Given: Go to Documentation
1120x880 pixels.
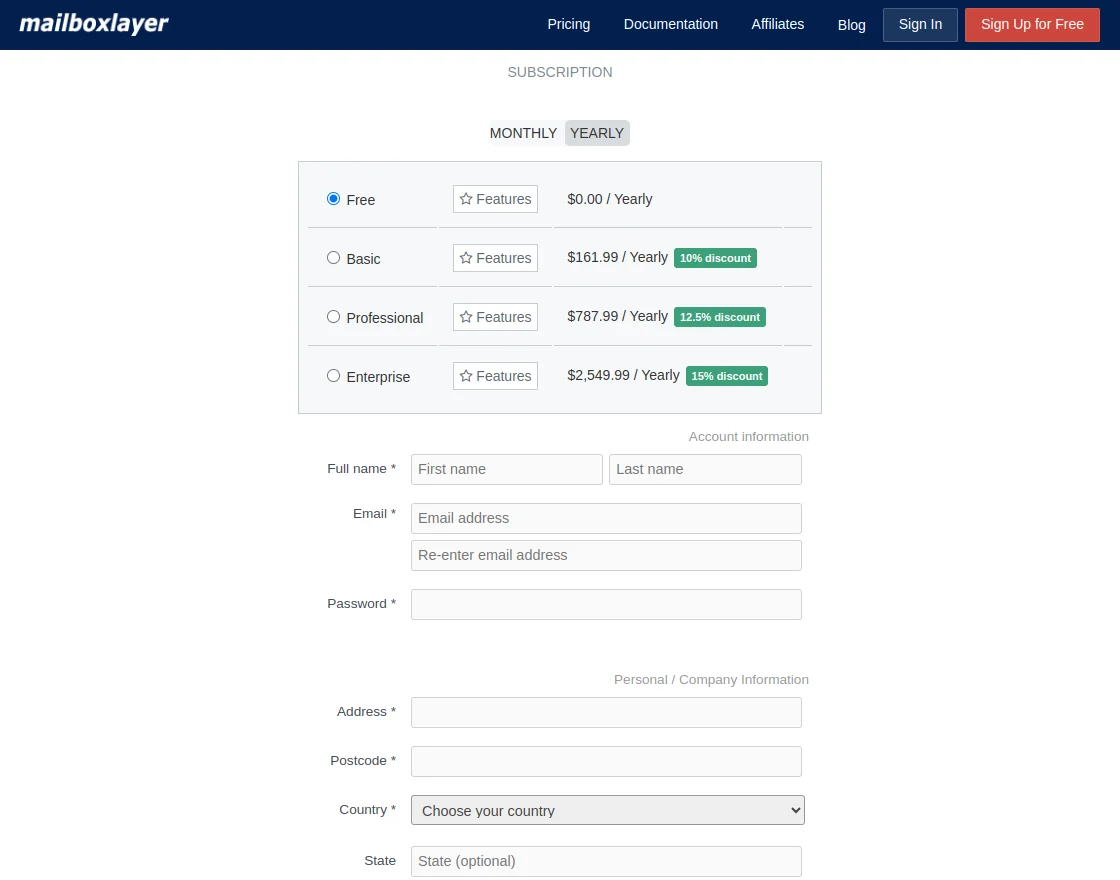Looking at the screenshot, I should pos(670,24).
